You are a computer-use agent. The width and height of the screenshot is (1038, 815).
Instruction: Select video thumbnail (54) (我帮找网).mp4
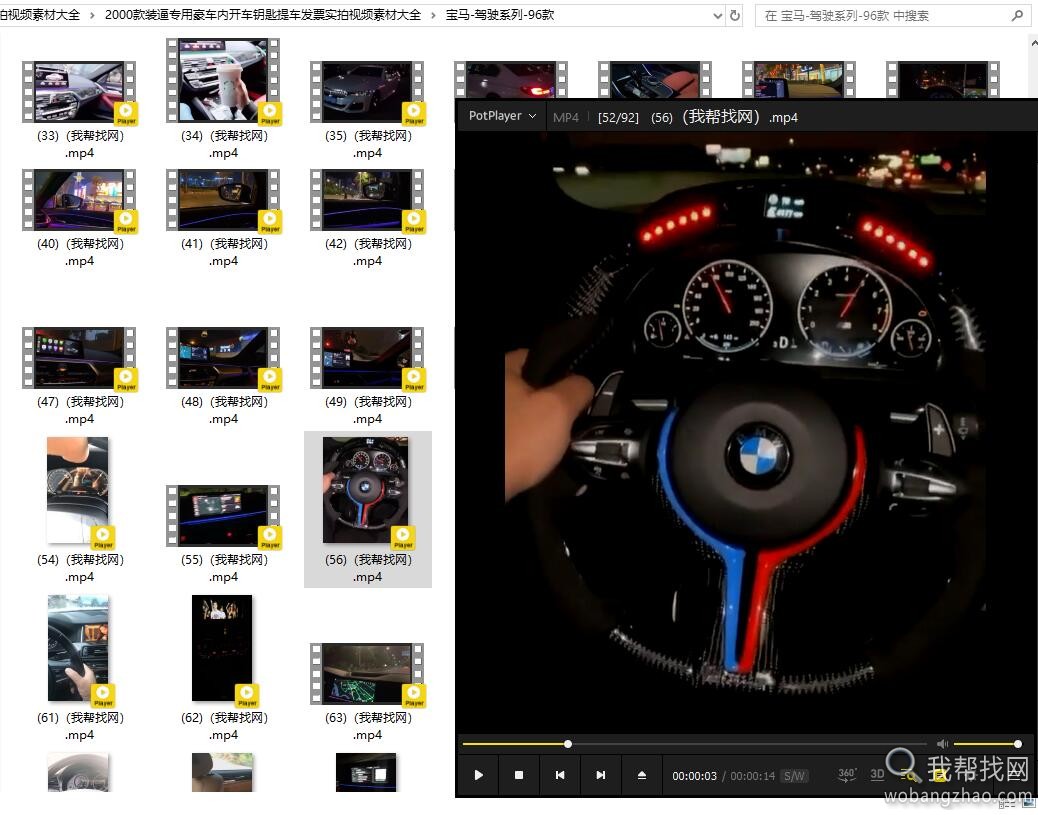point(78,491)
